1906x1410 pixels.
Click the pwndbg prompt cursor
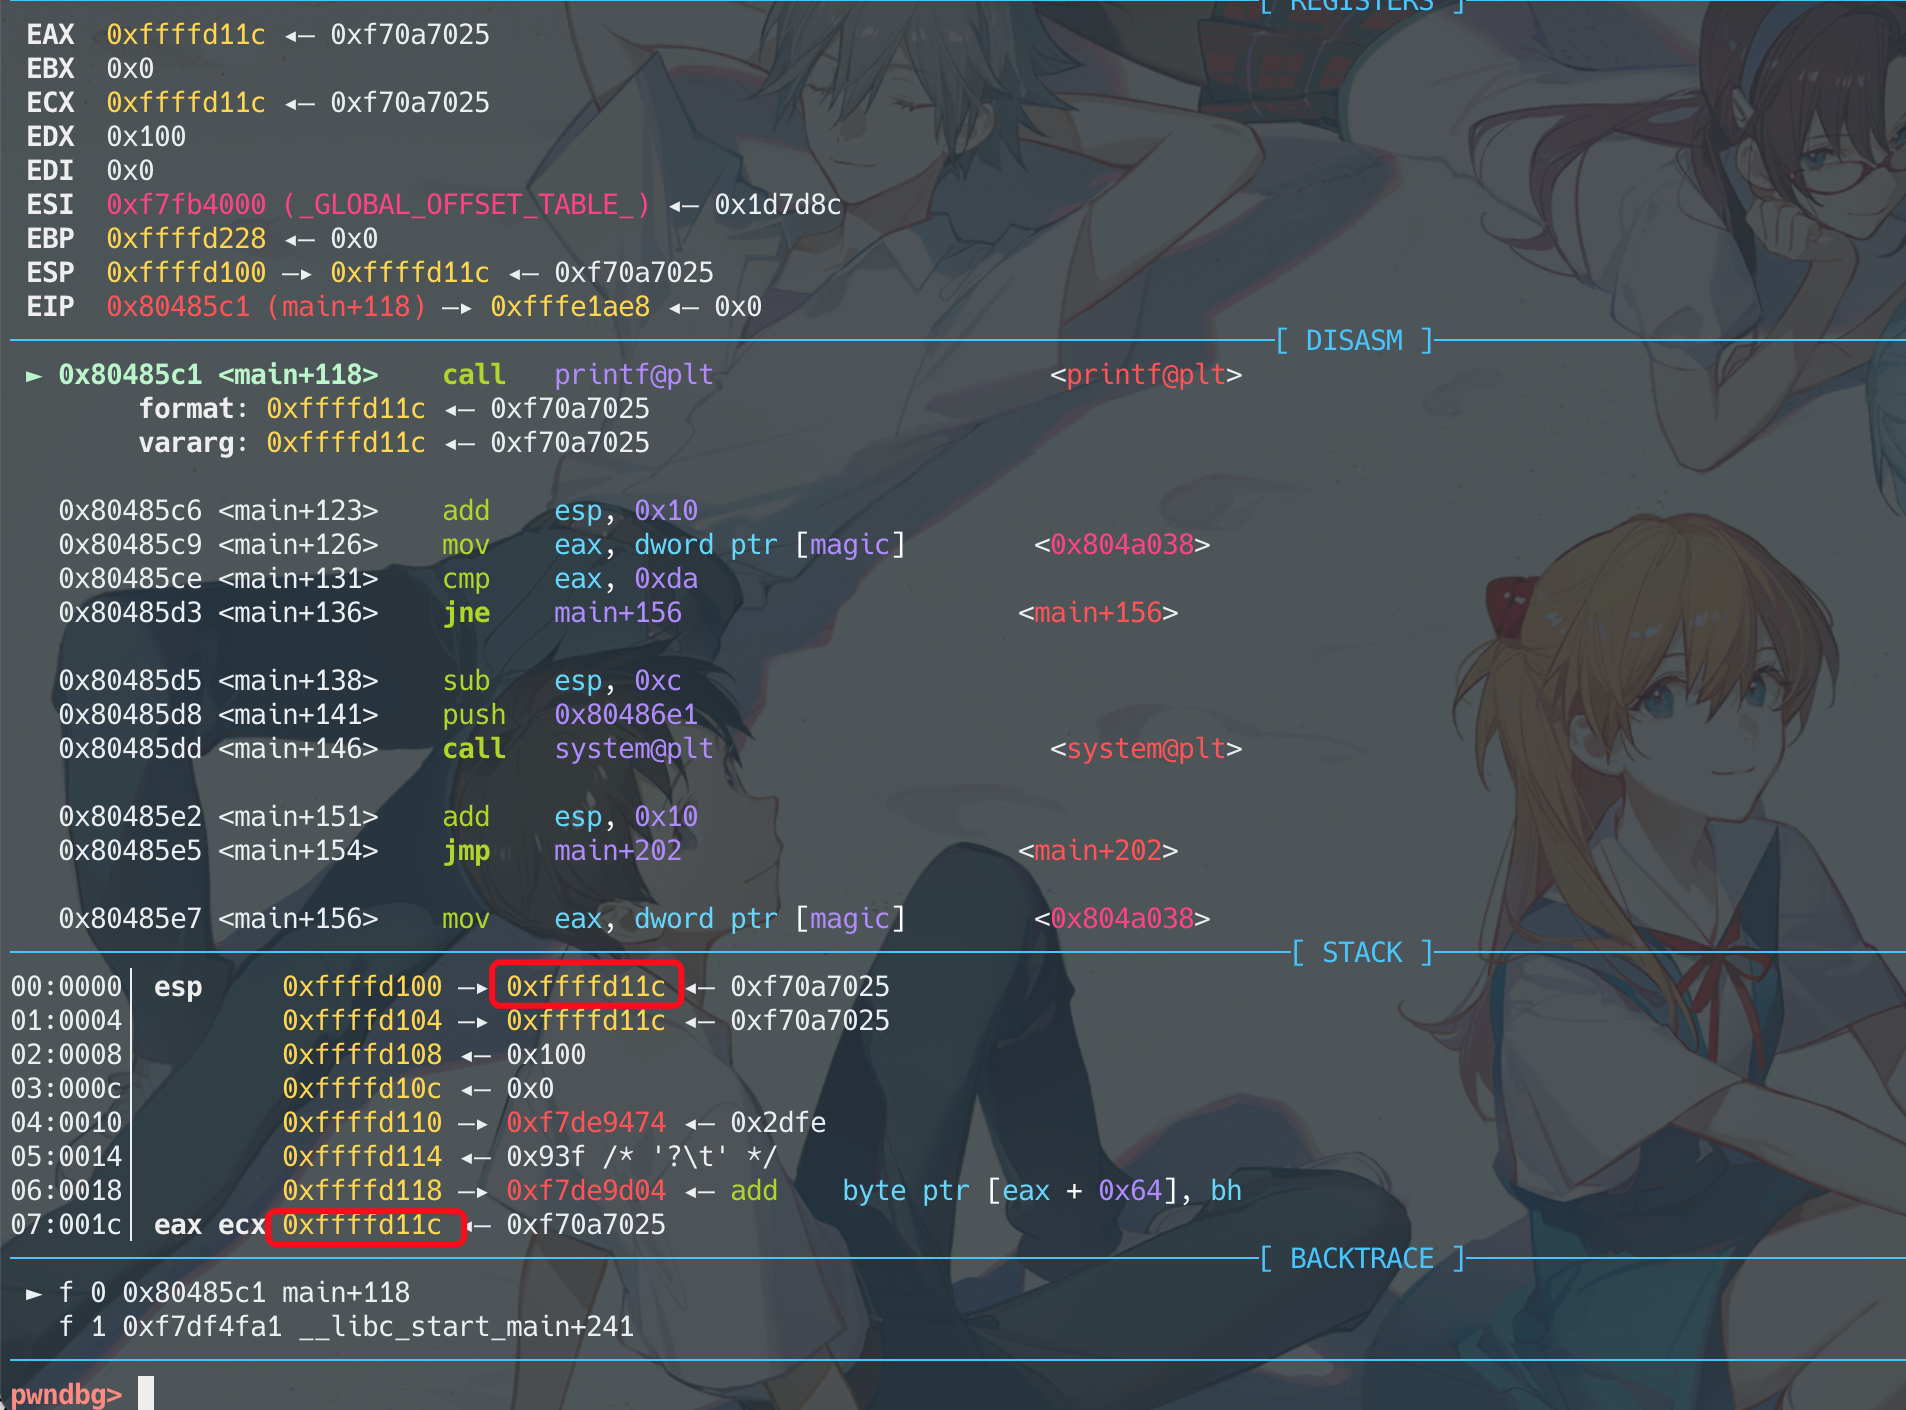tap(146, 1393)
